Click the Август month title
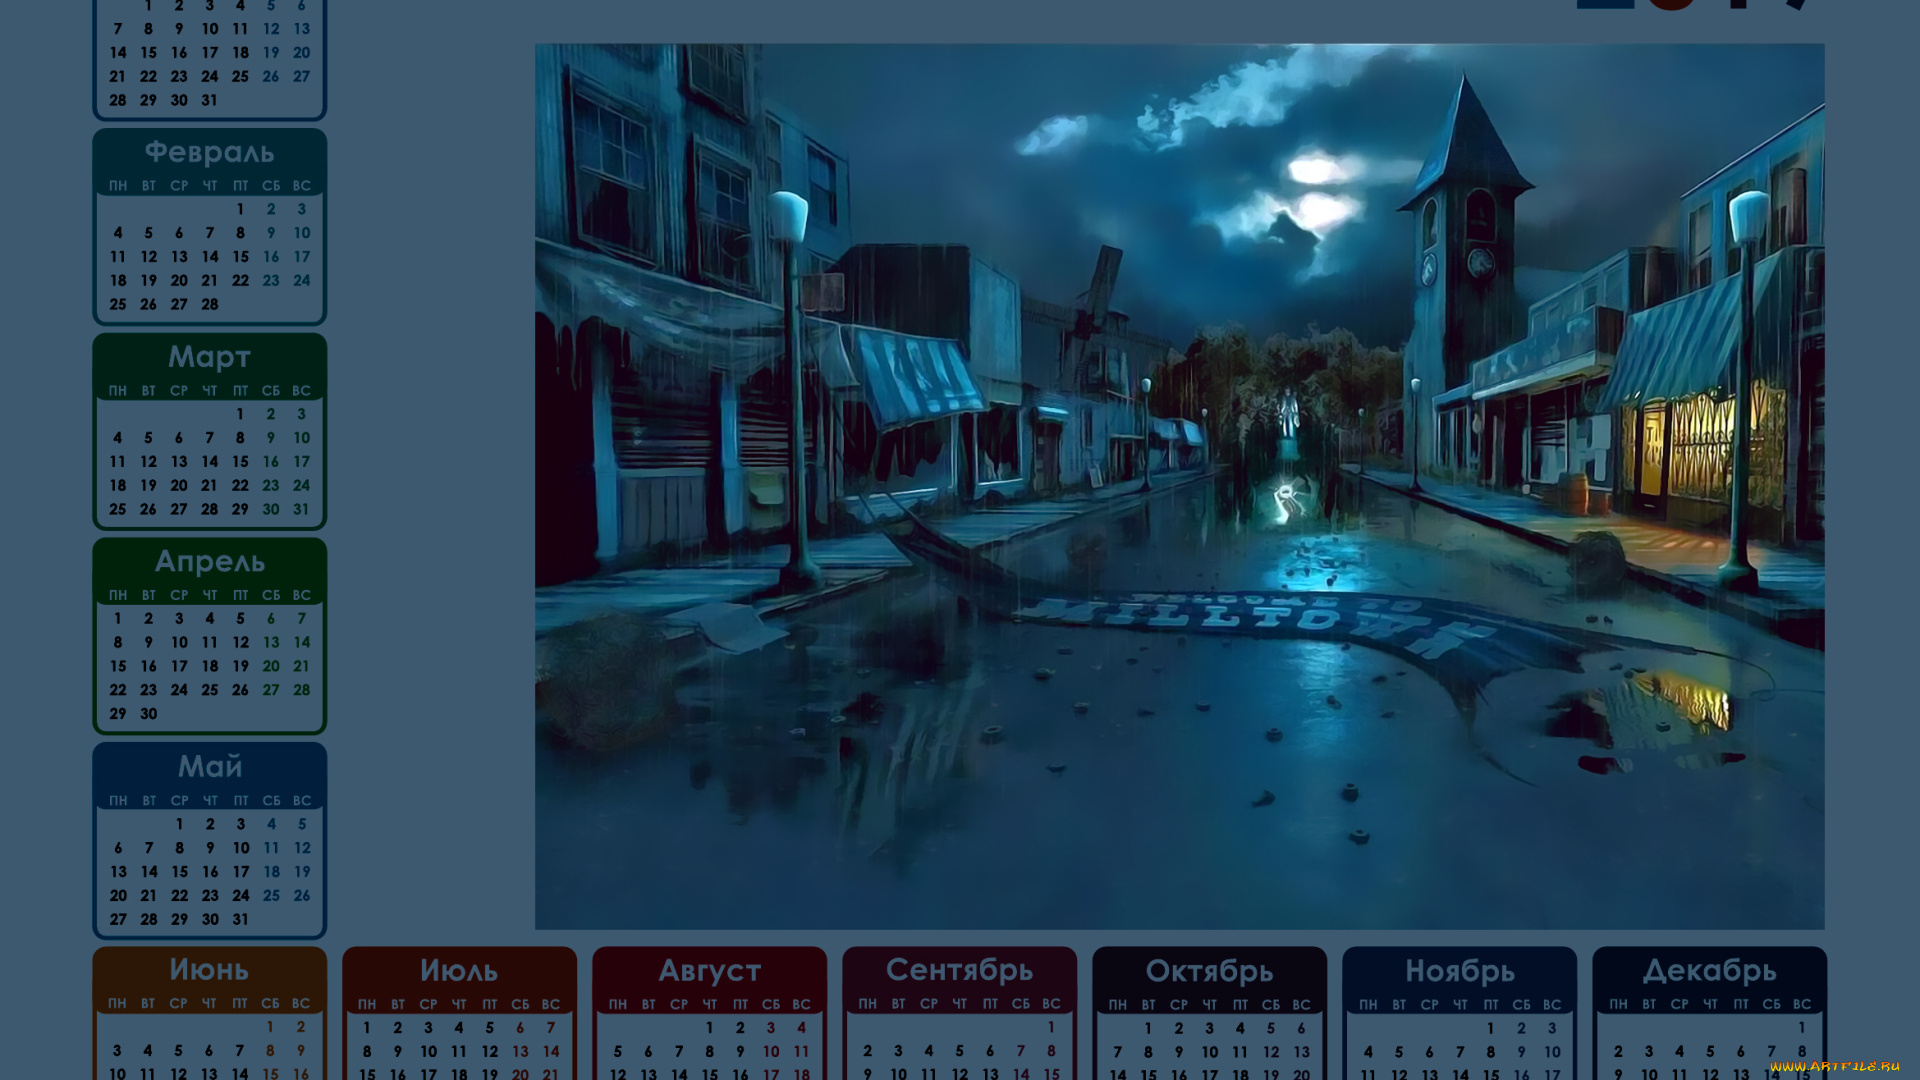This screenshot has width=1920, height=1080. coord(709,971)
